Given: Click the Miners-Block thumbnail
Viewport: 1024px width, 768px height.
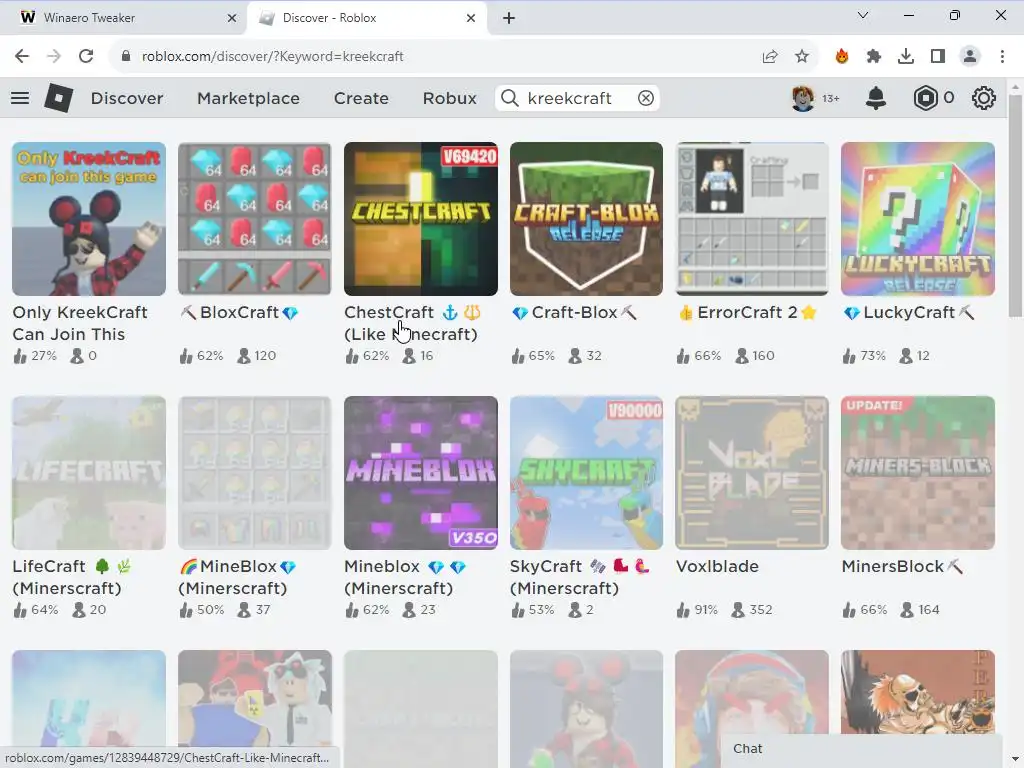Looking at the screenshot, I should [918, 473].
